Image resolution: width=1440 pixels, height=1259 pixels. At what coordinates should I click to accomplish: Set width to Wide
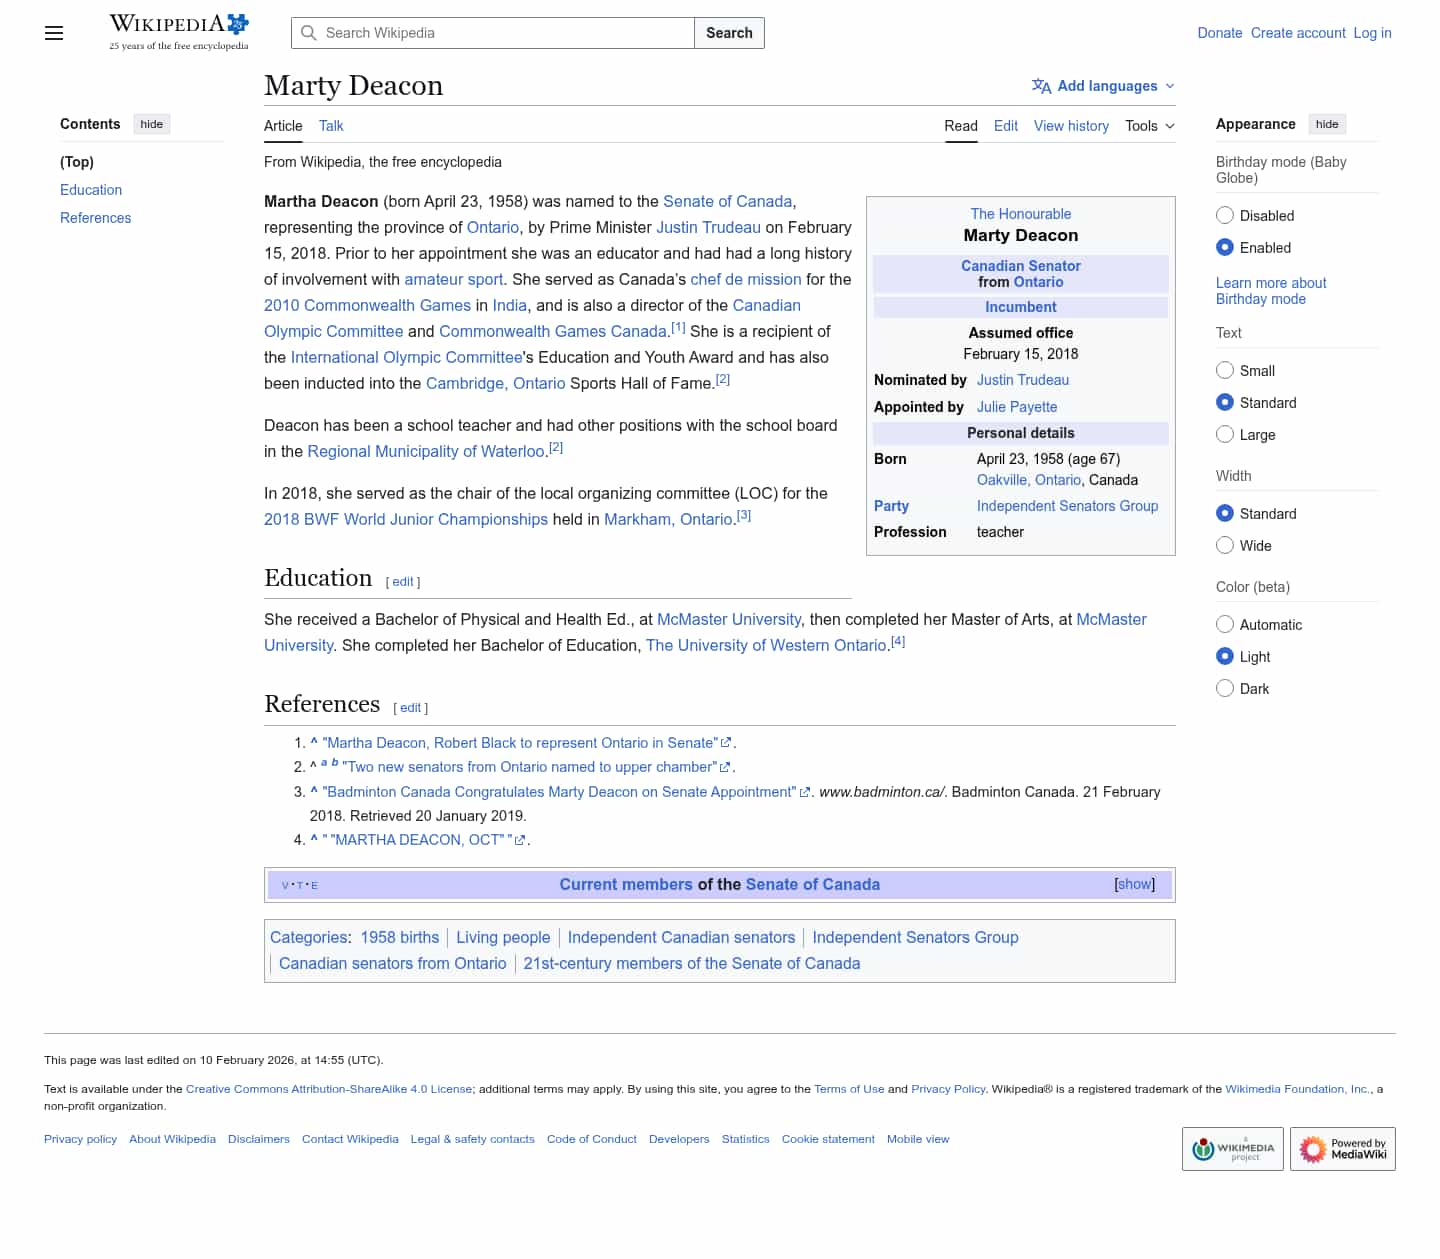pyautogui.click(x=1225, y=545)
